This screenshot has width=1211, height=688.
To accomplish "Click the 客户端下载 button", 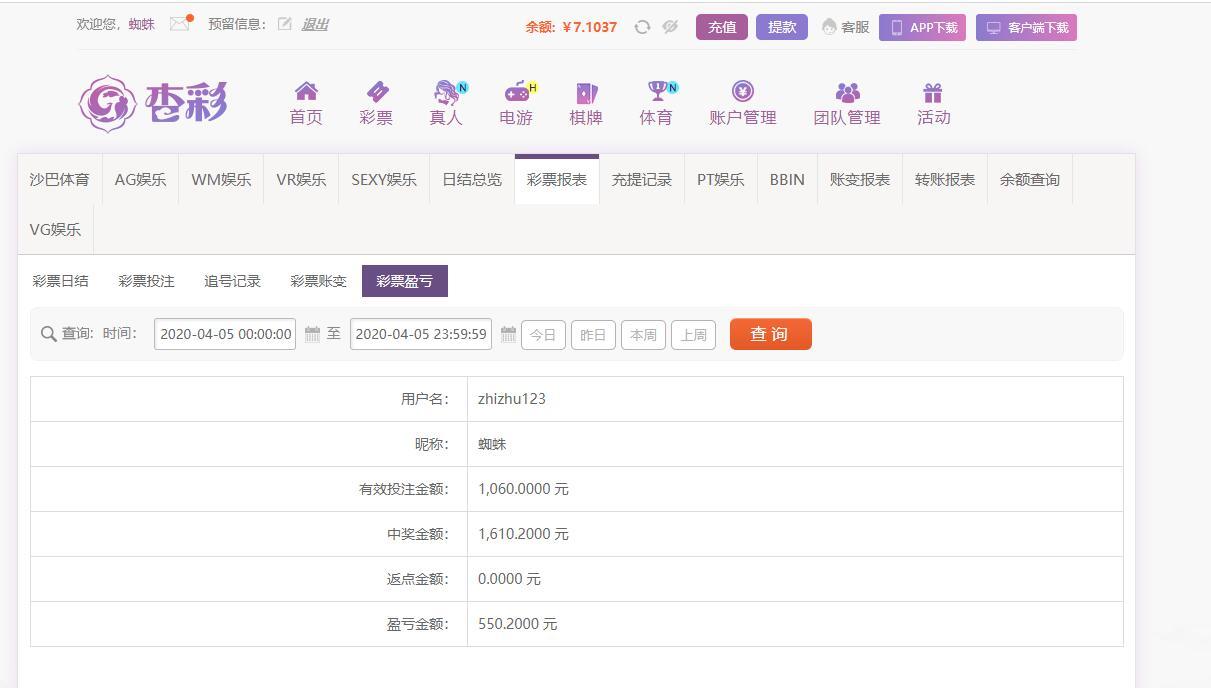I will tap(1026, 28).
